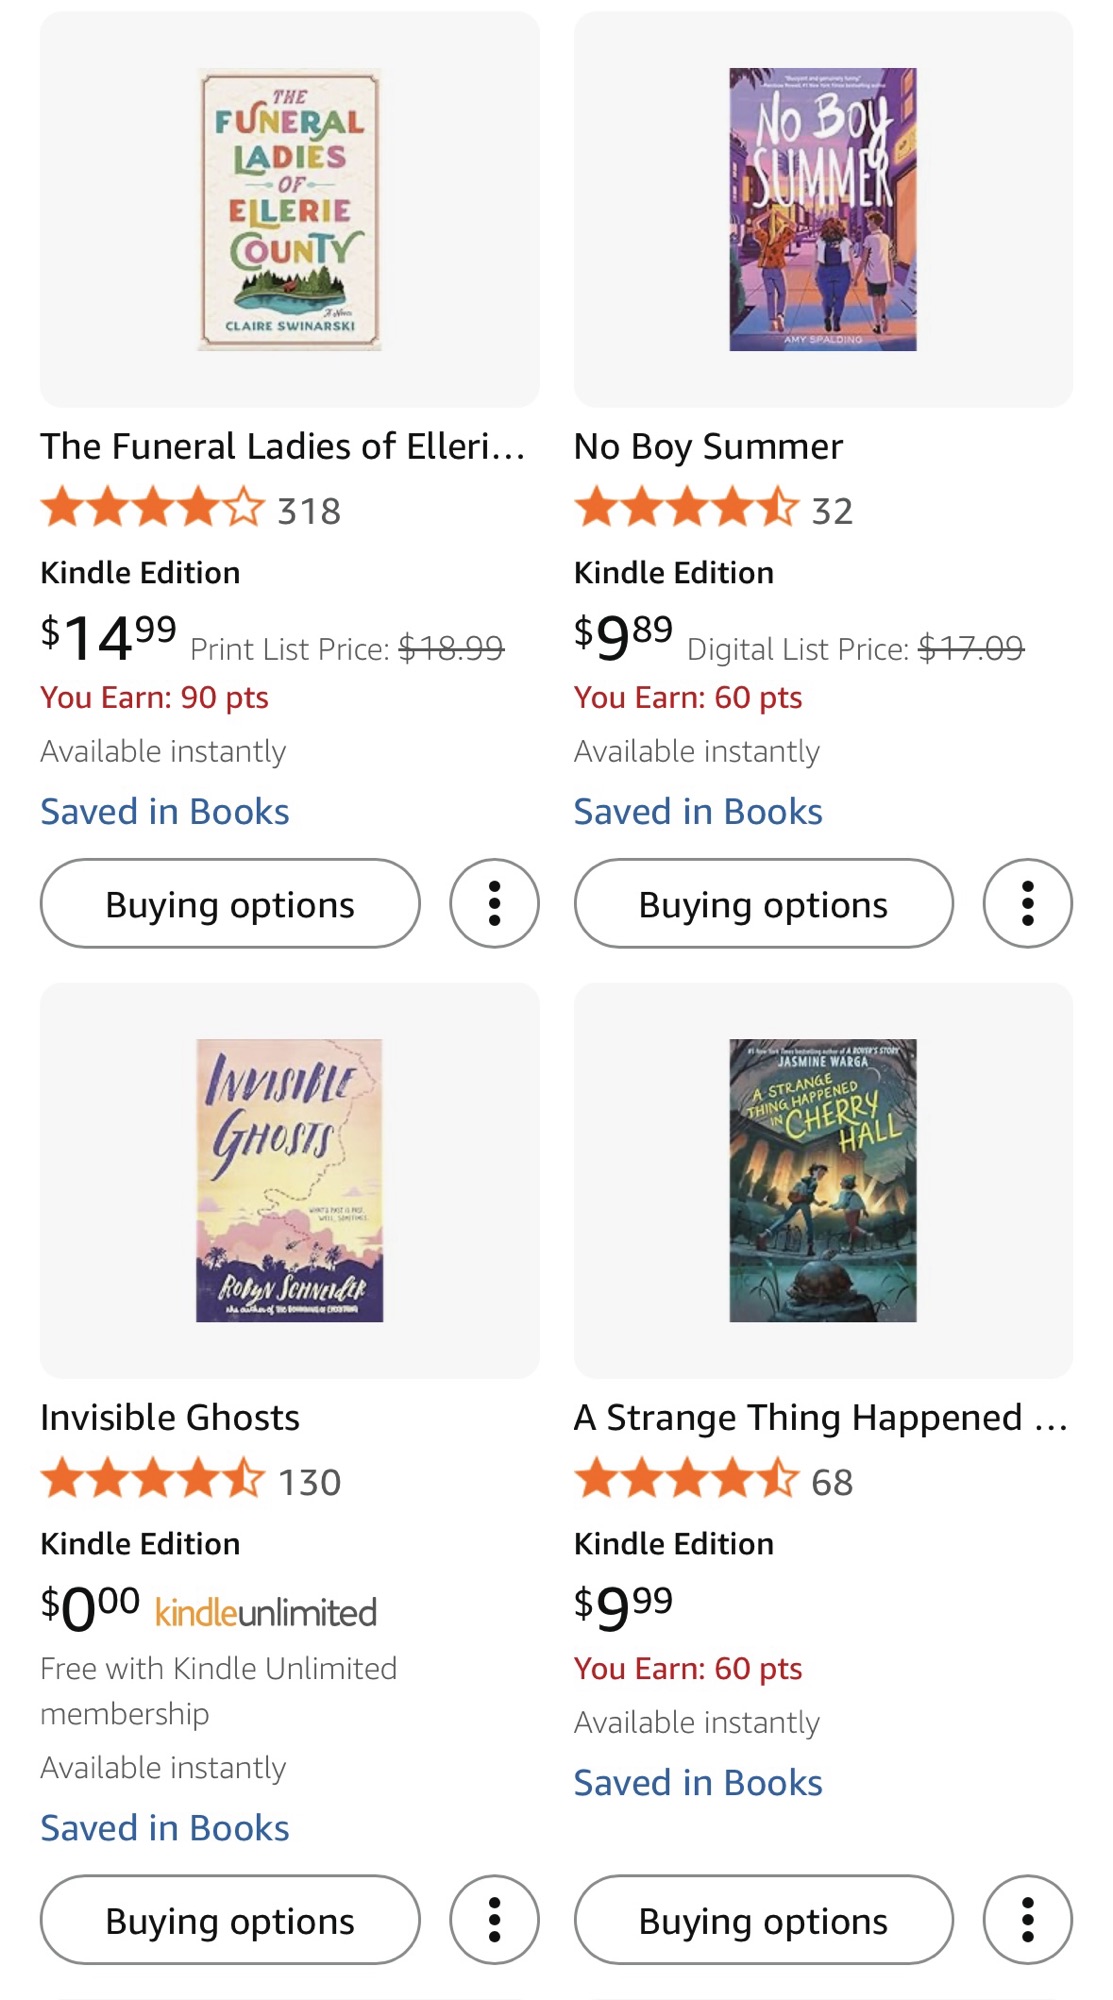
Task: Tap the No Boy Summer book cover
Action: point(823,209)
